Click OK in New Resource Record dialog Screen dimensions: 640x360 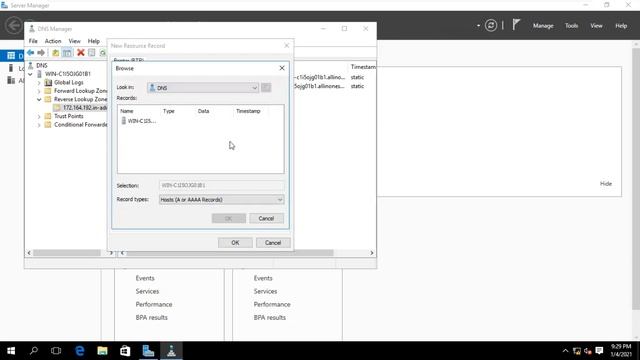click(x=235, y=243)
